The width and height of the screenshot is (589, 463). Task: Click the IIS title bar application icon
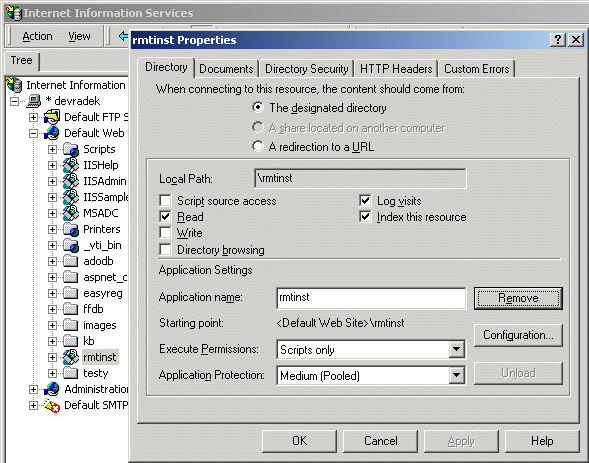tap(14, 13)
